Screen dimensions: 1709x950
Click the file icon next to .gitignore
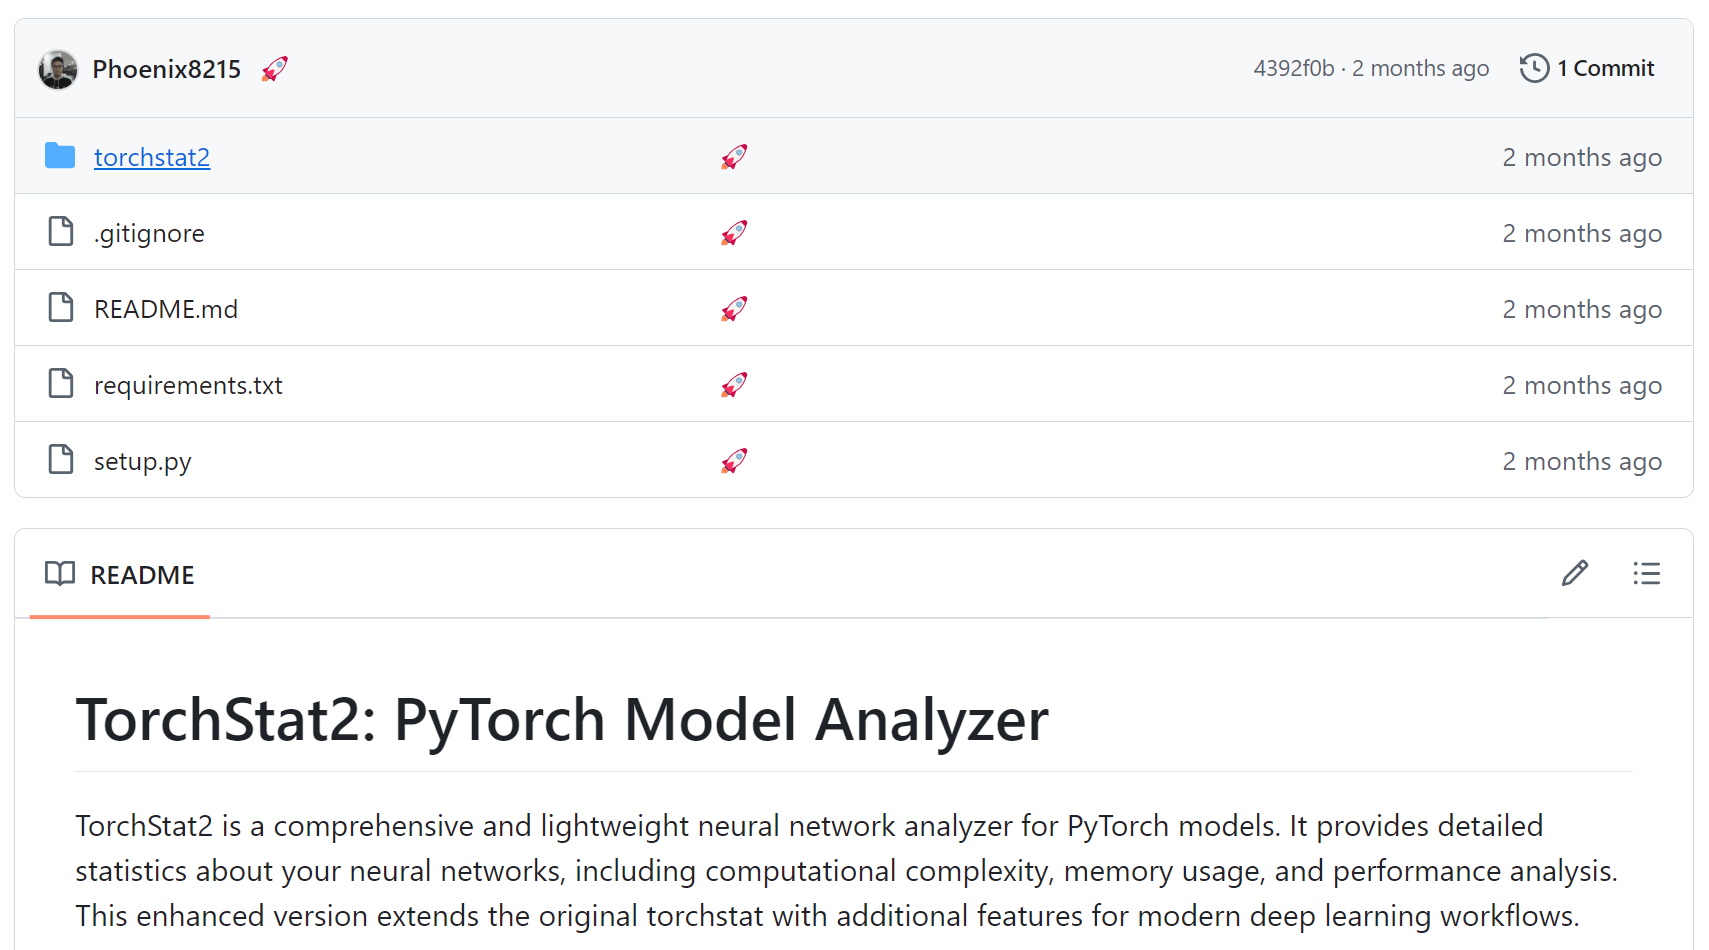(61, 232)
